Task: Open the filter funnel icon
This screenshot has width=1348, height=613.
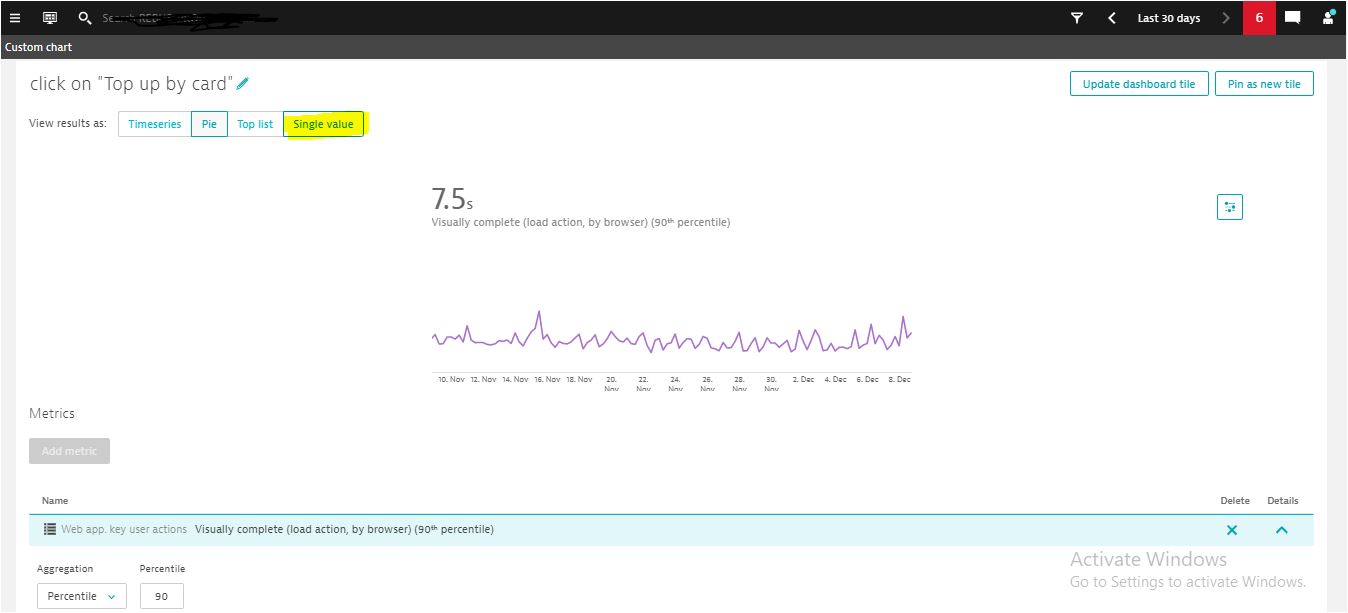Action: point(1077,18)
